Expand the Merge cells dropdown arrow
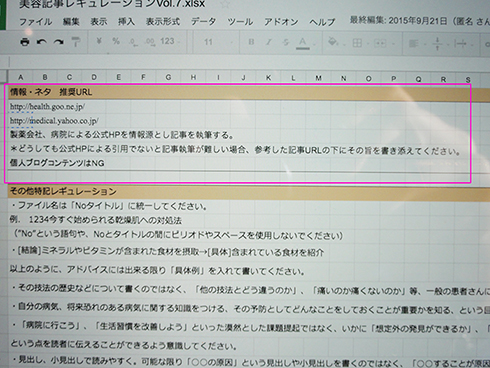The image size is (490, 368). click(x=393, y=44)
